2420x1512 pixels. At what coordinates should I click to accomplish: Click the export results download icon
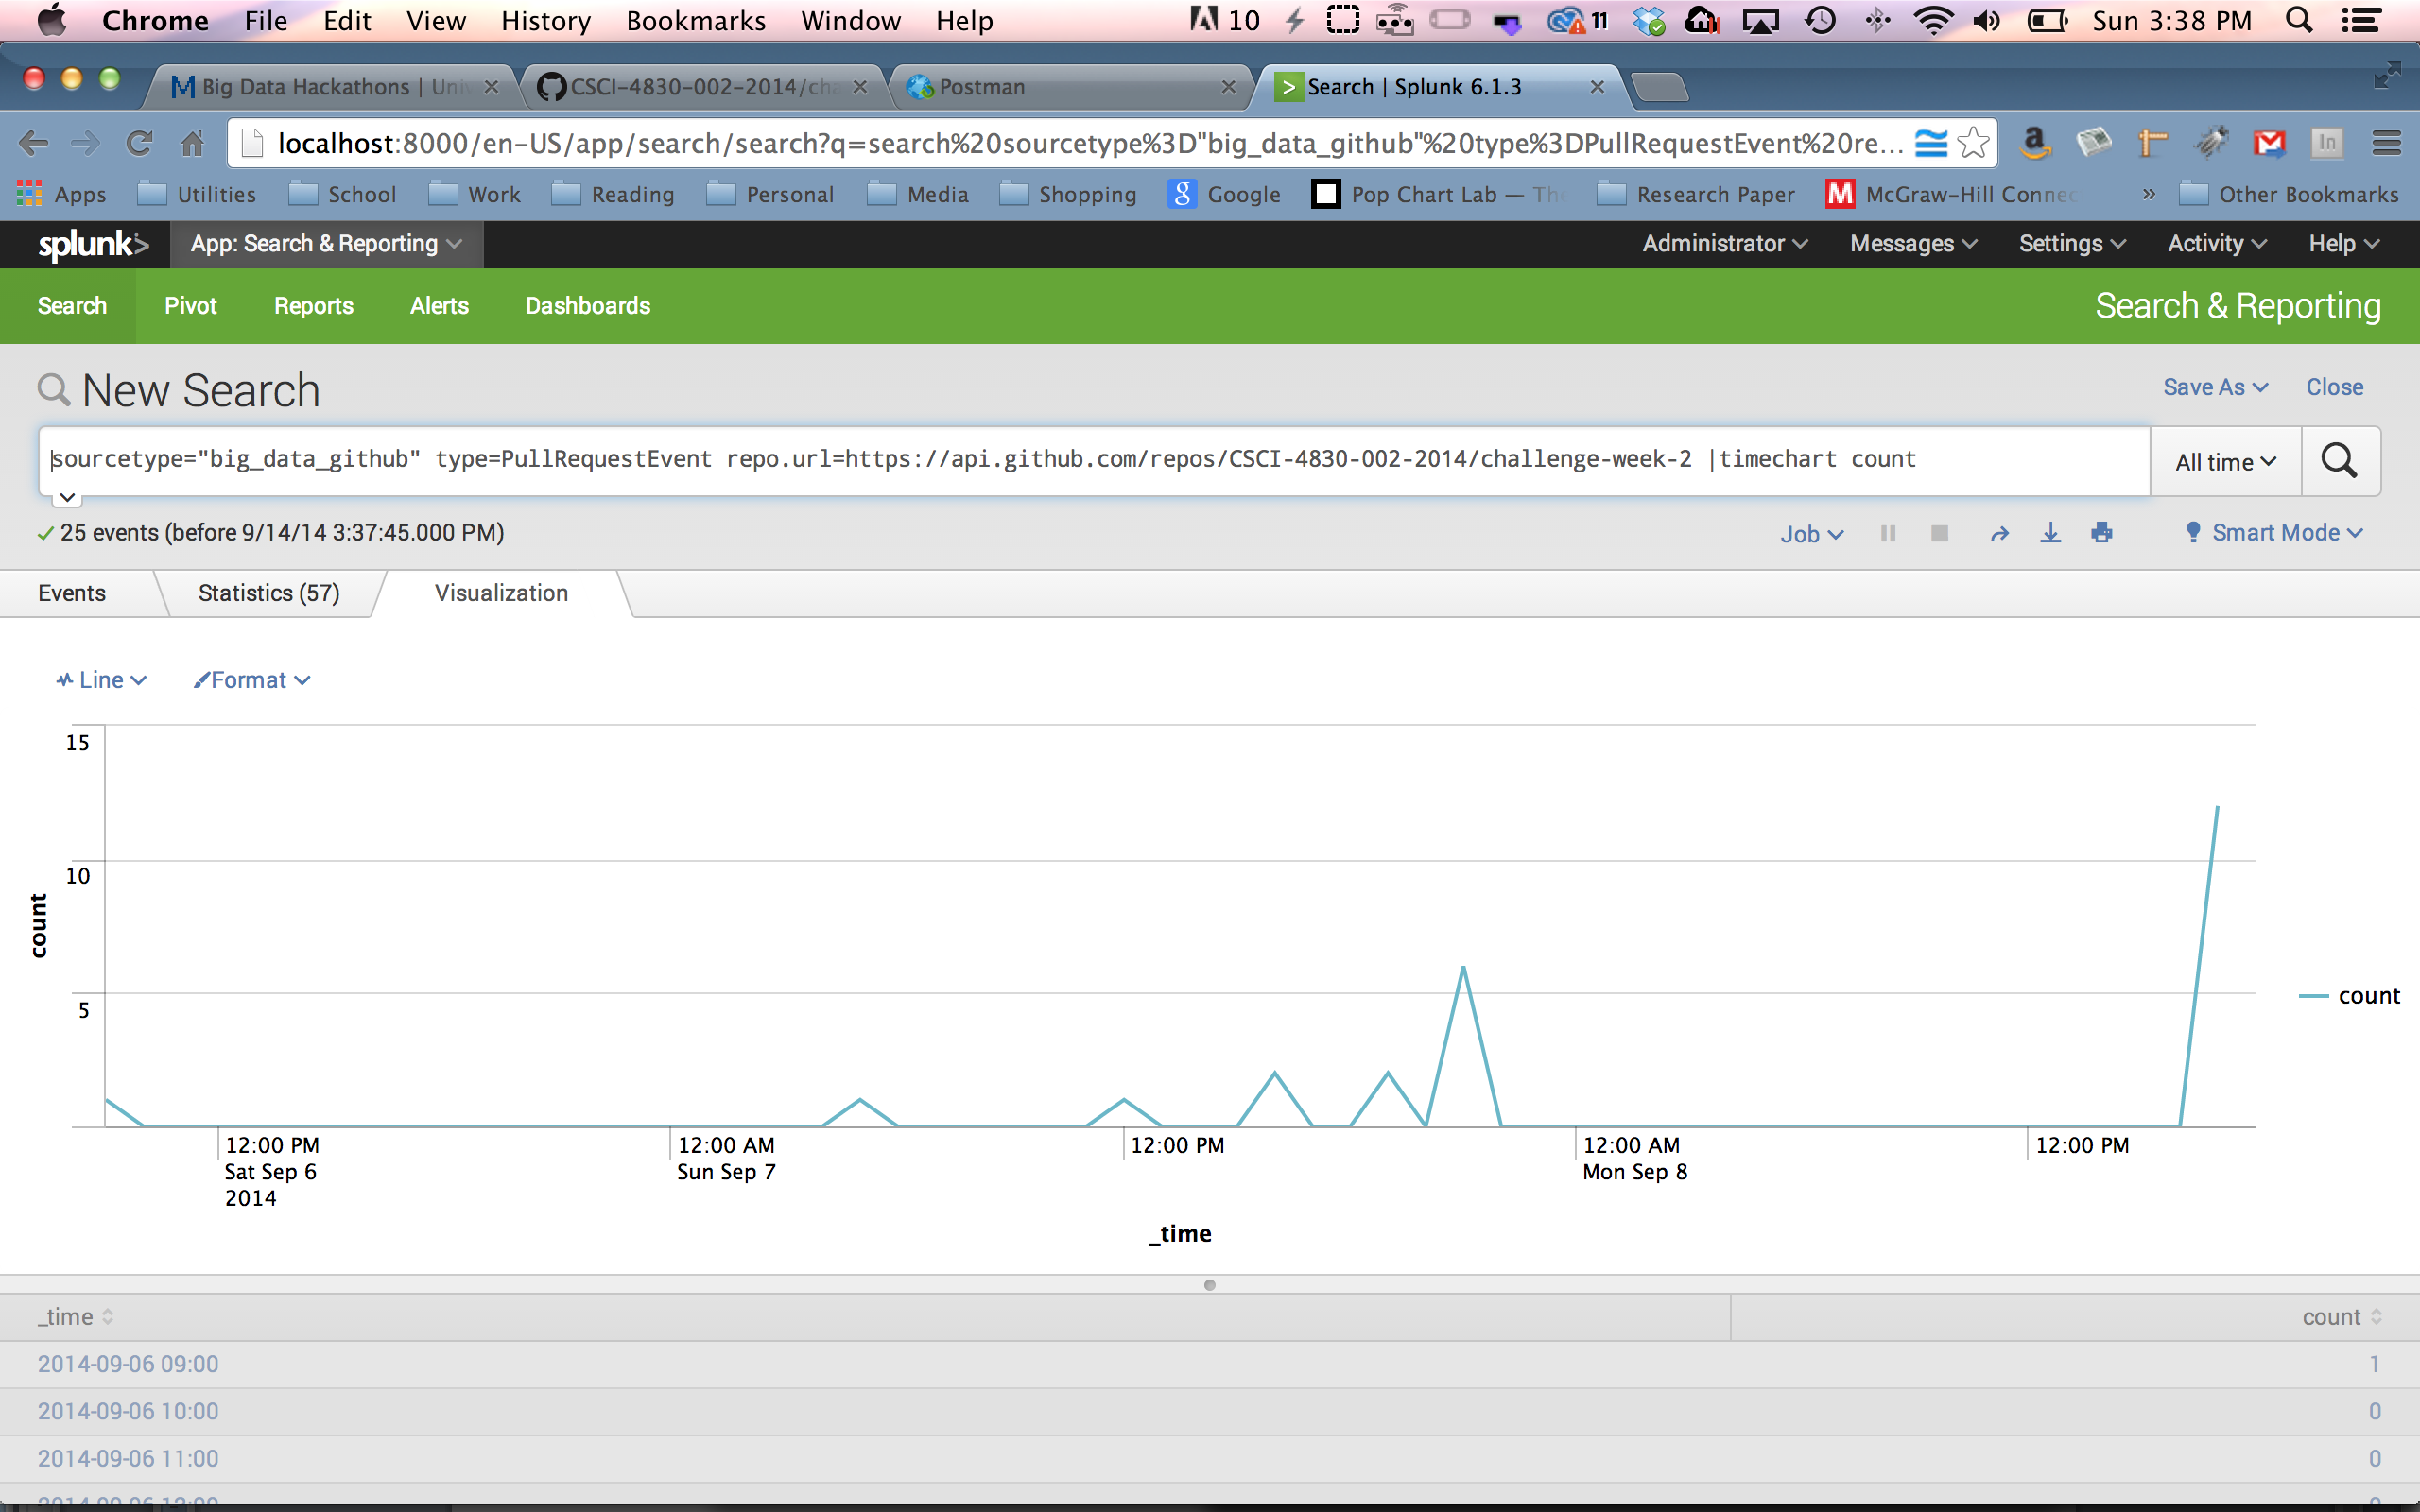[2050, 533]
